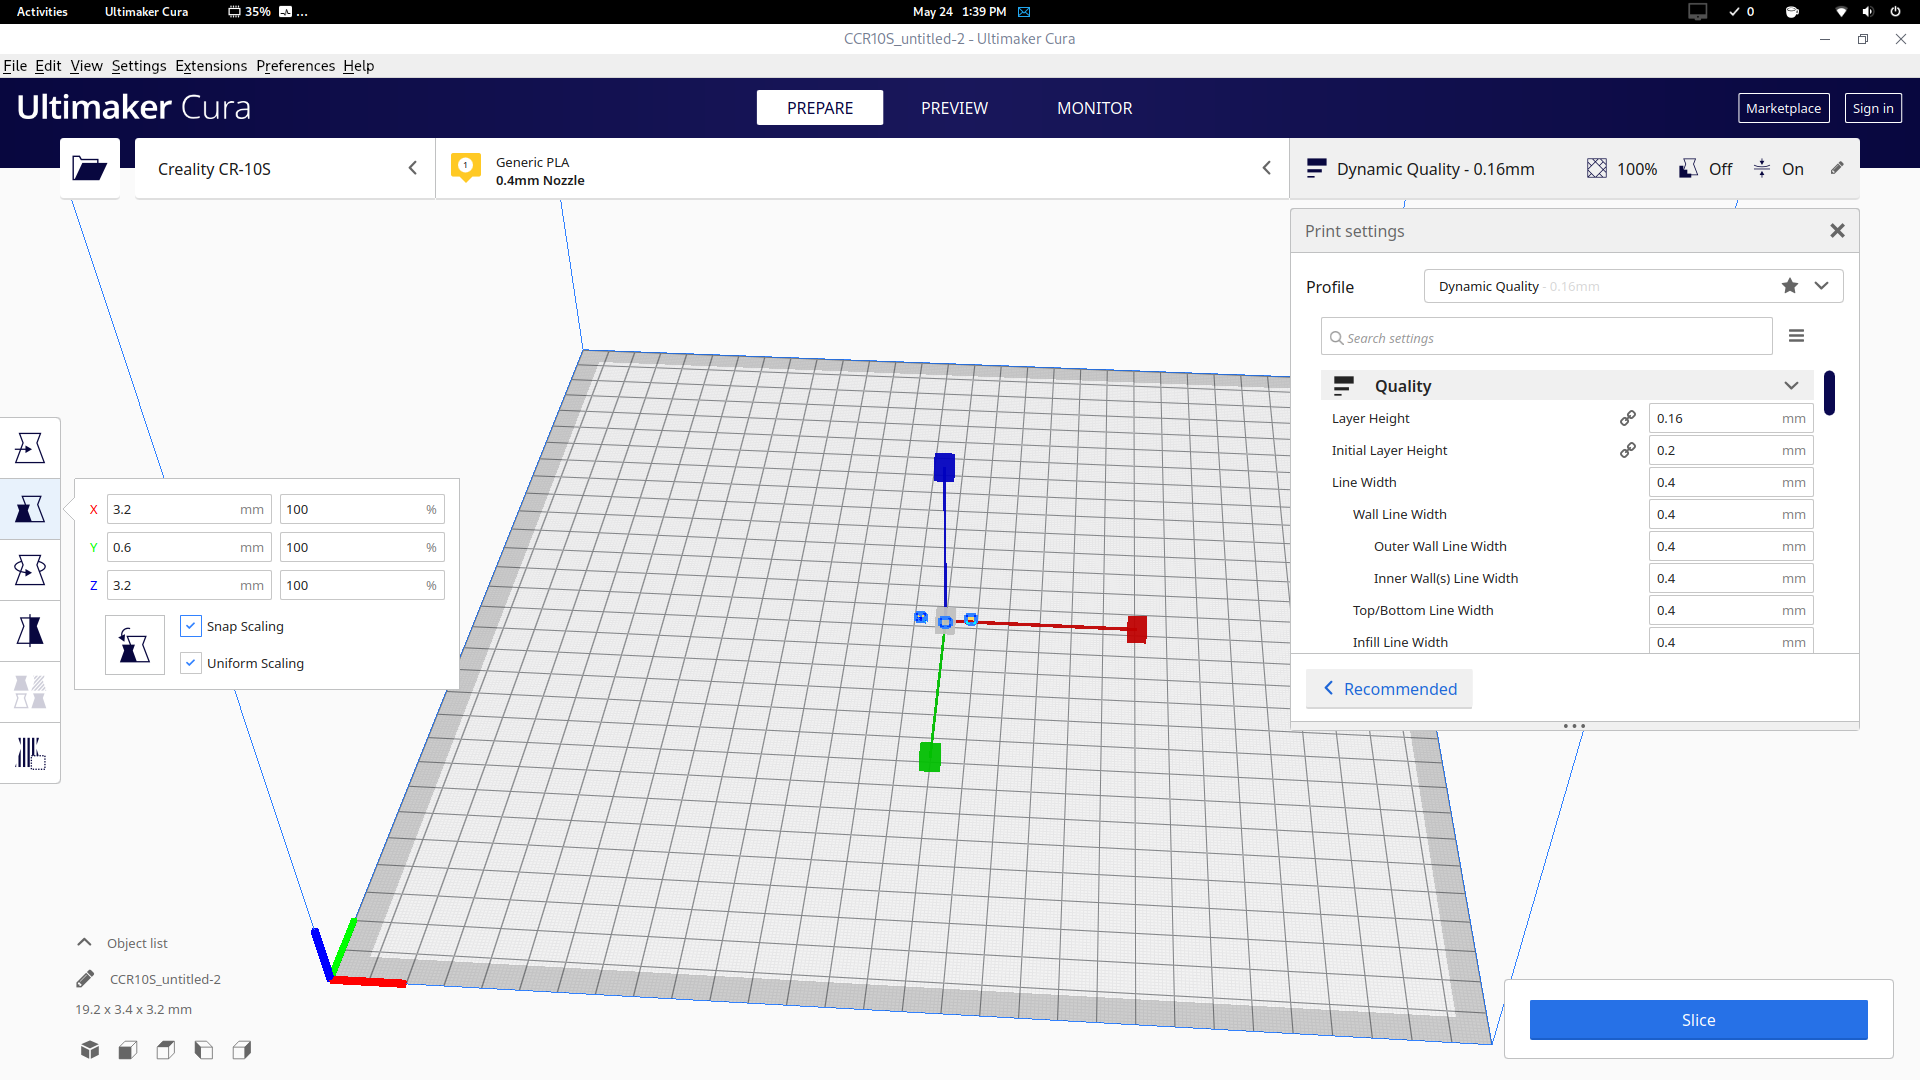This screenshot has height=1080, width=1920.
Task: Click the infill 100% icon
Action: tap(1597, 168)
